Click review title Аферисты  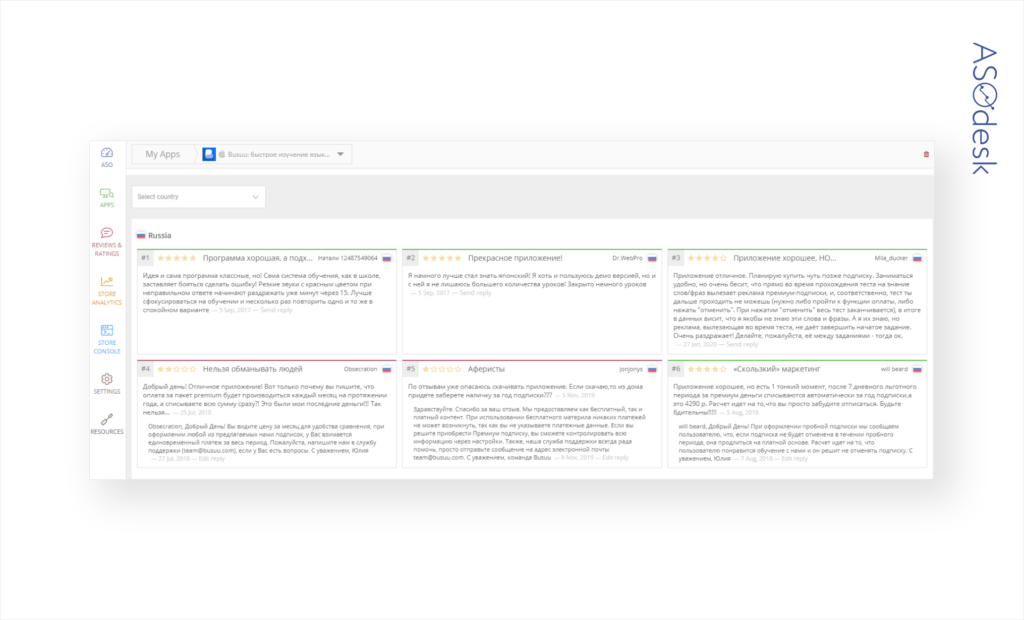pyautogui.click(x=486, y=369)
